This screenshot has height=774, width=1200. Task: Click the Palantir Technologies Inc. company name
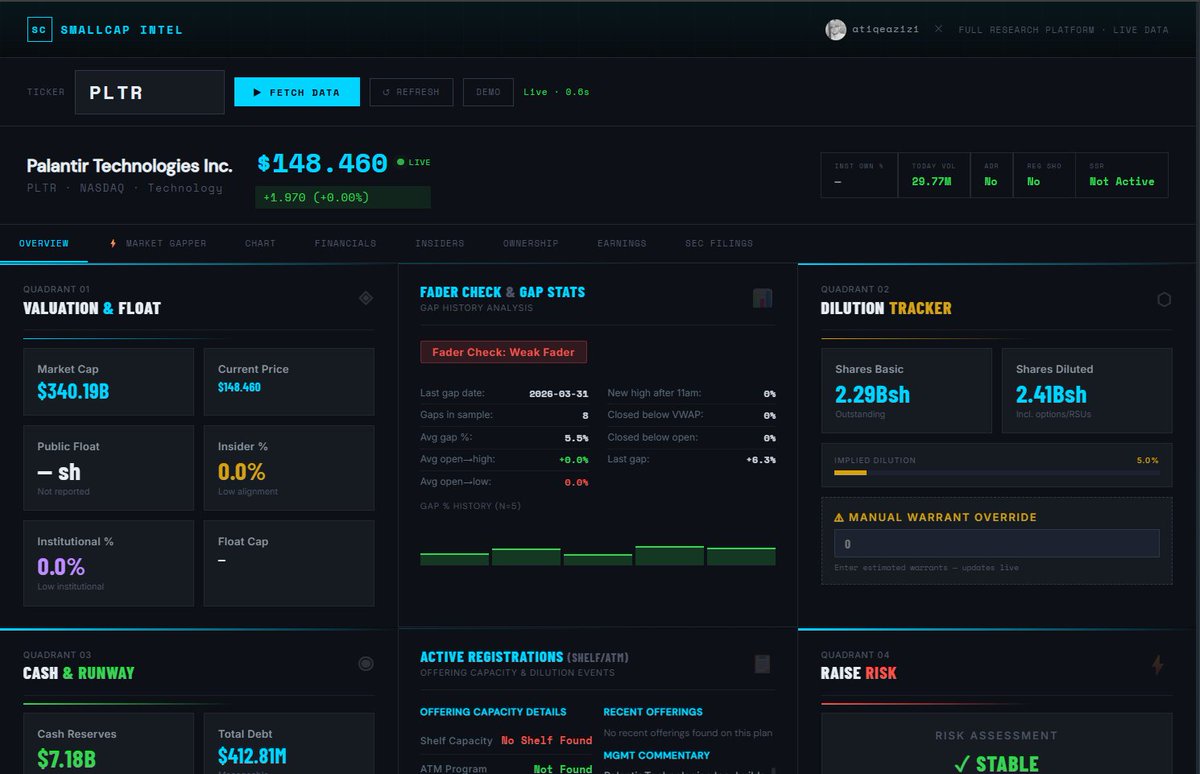[x=129, y=166]
